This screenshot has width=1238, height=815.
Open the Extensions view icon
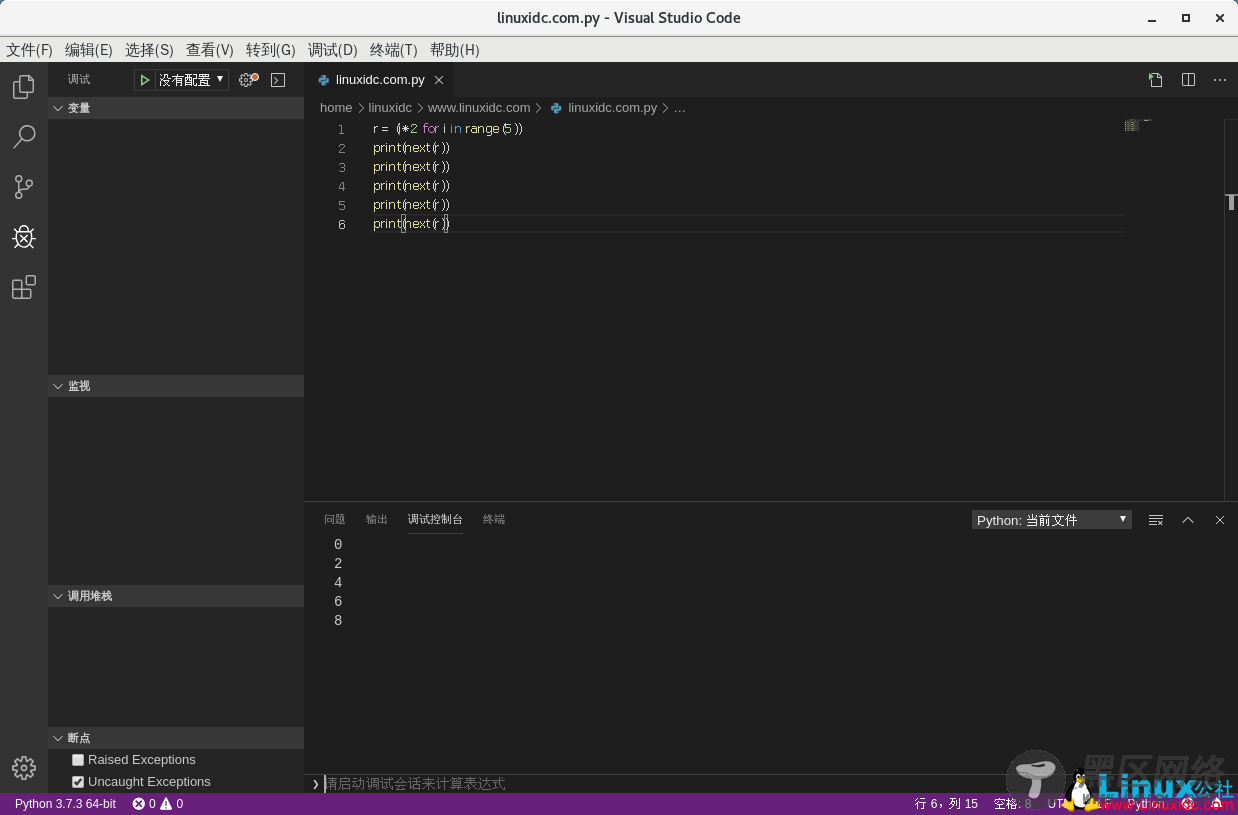[24, 288]
